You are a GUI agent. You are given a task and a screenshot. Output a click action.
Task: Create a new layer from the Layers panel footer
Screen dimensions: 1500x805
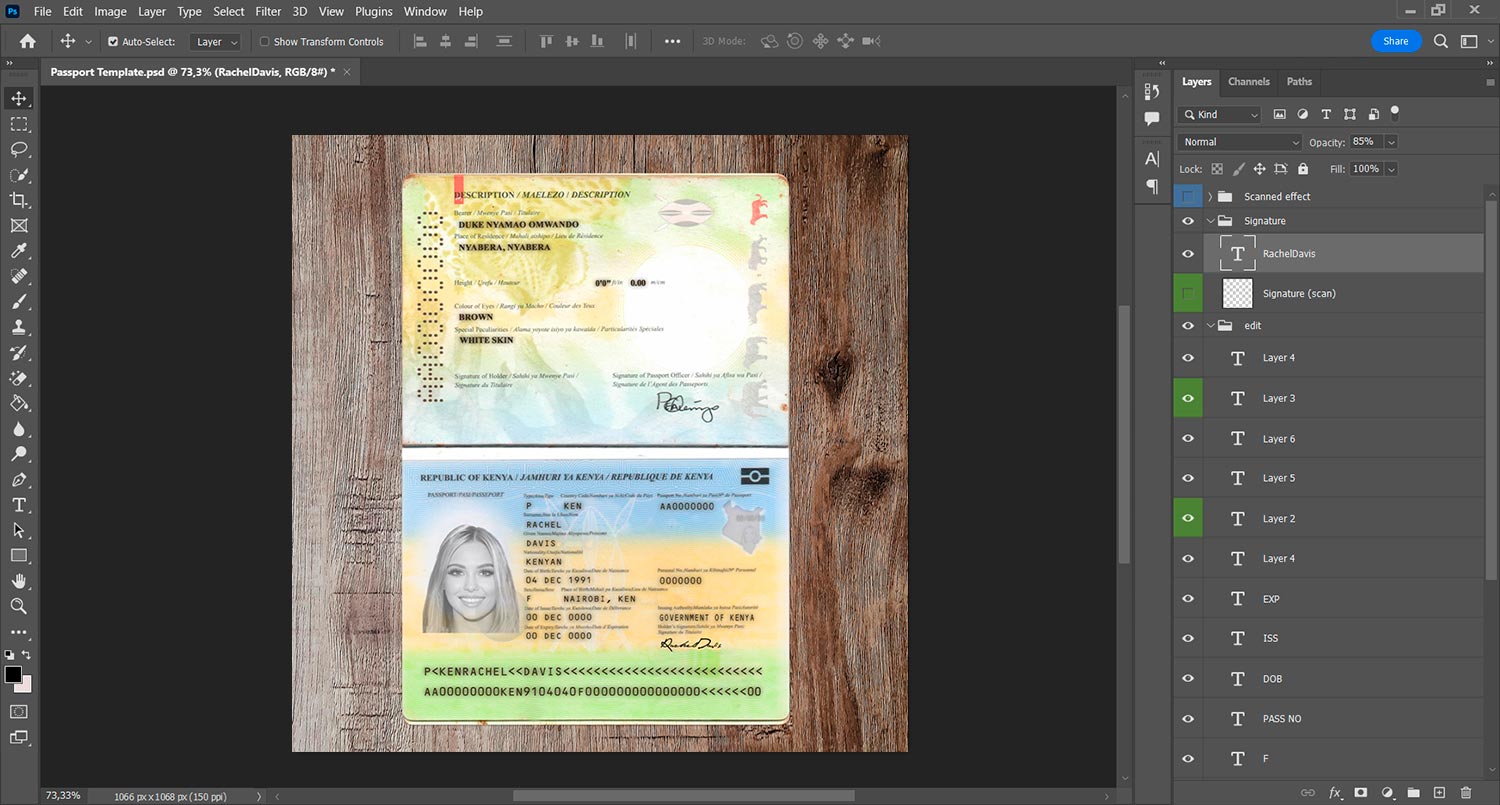pyautogui.click(x=1440, y=793)
